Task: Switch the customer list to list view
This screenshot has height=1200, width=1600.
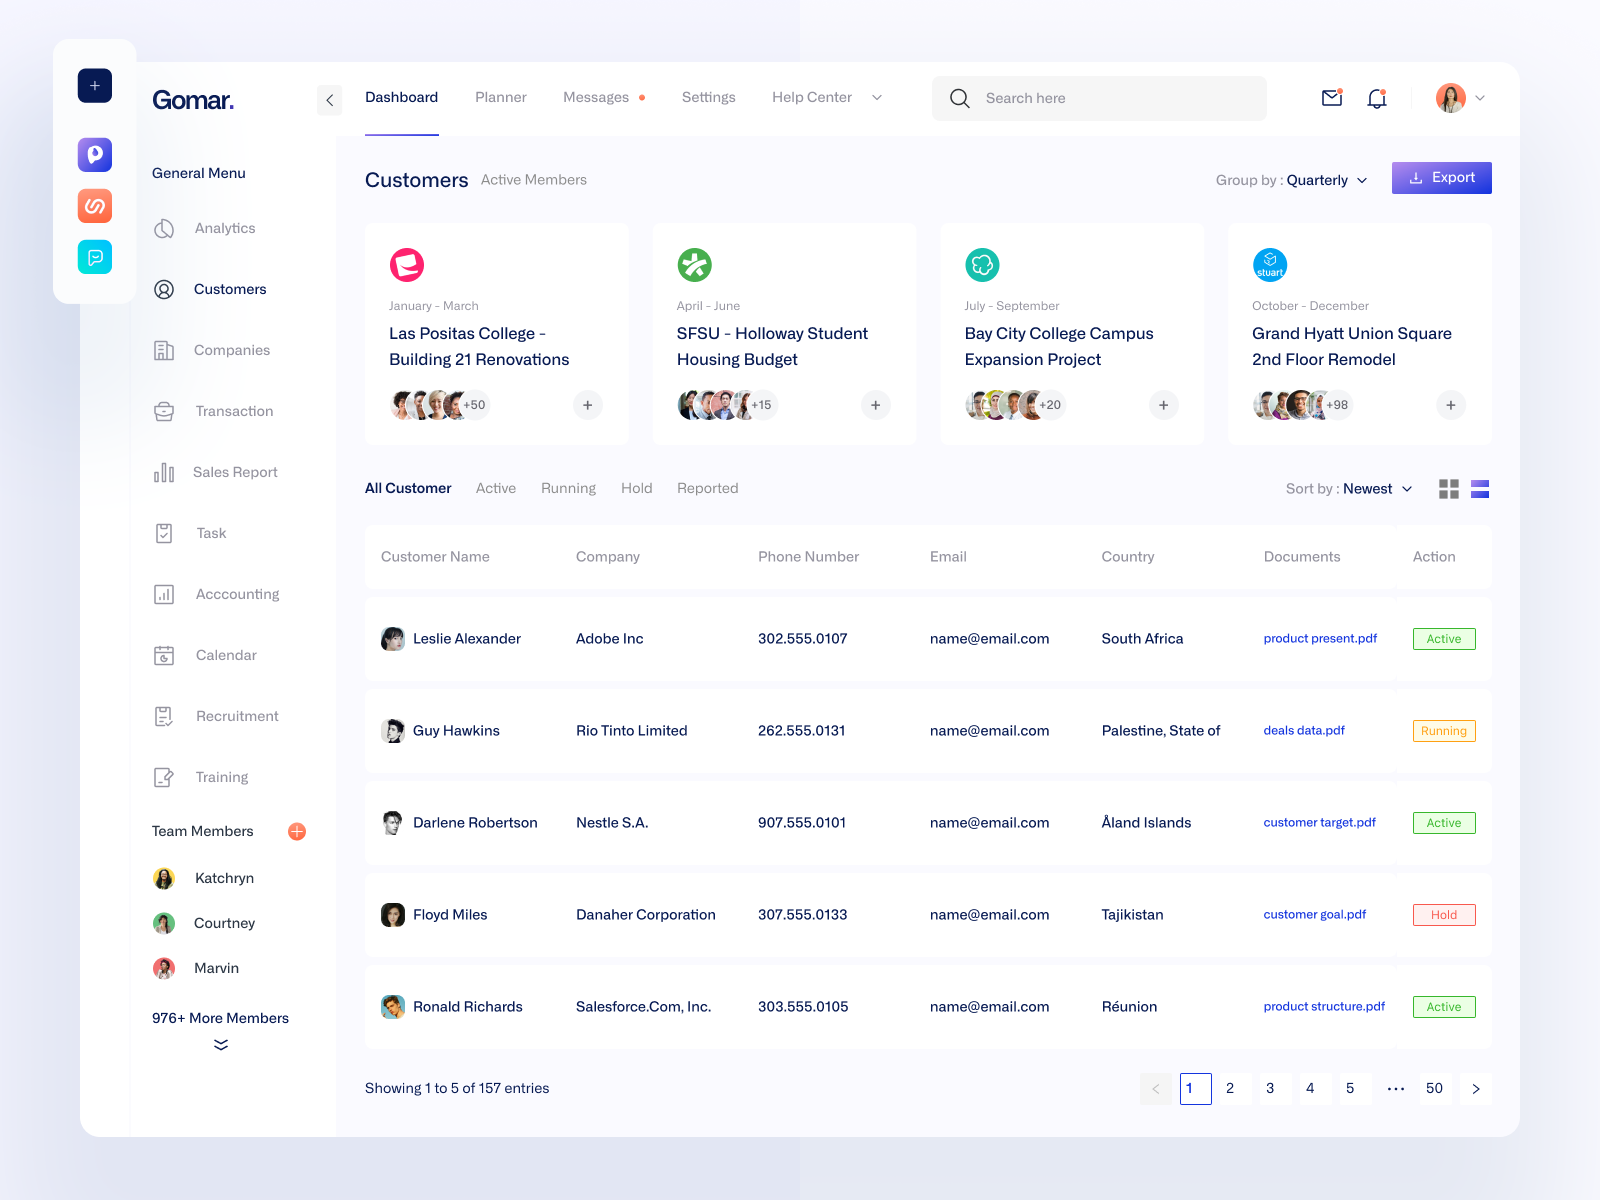Action: click(x=1479, y=489)
